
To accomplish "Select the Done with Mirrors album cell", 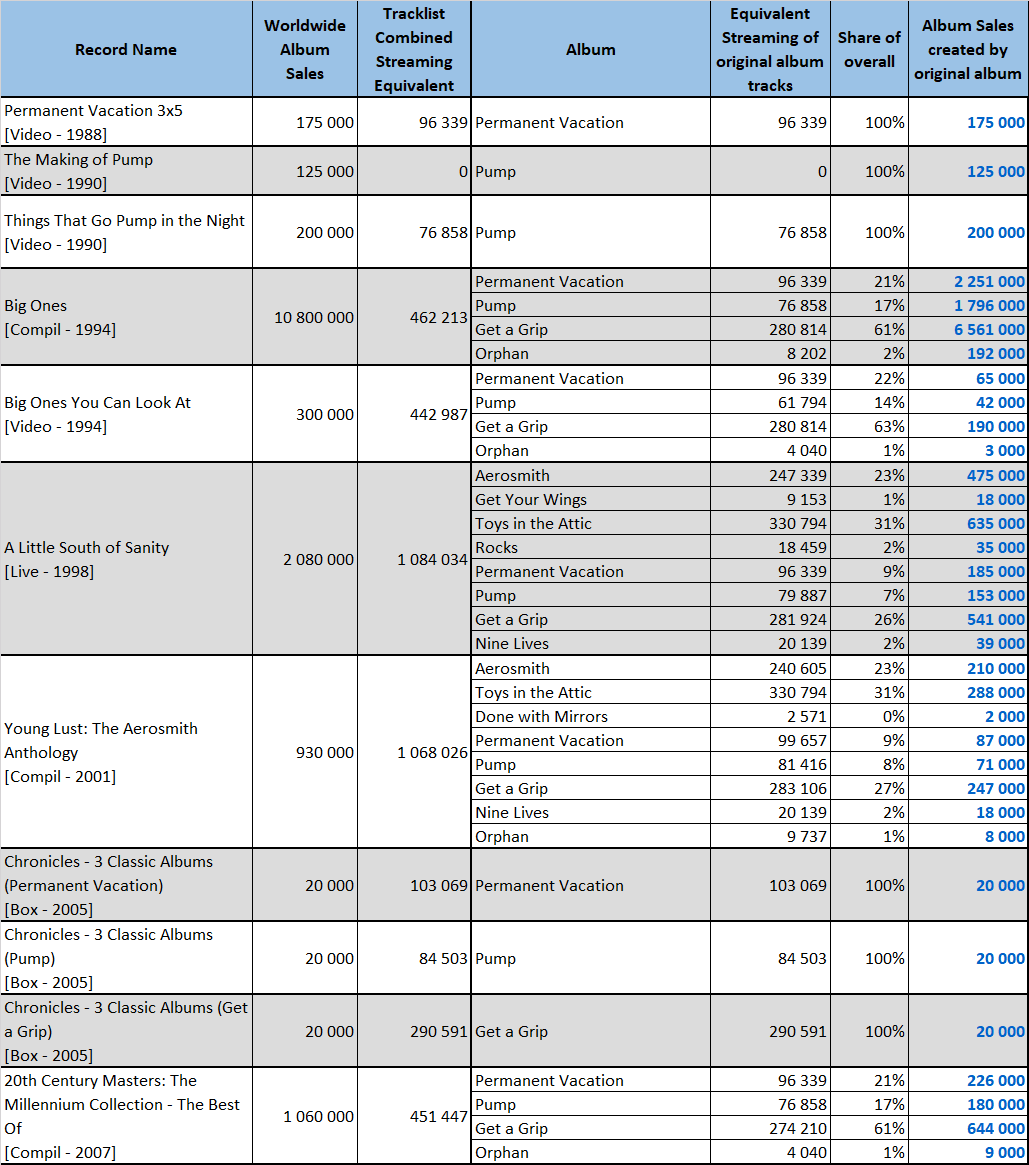I will 591,716.
